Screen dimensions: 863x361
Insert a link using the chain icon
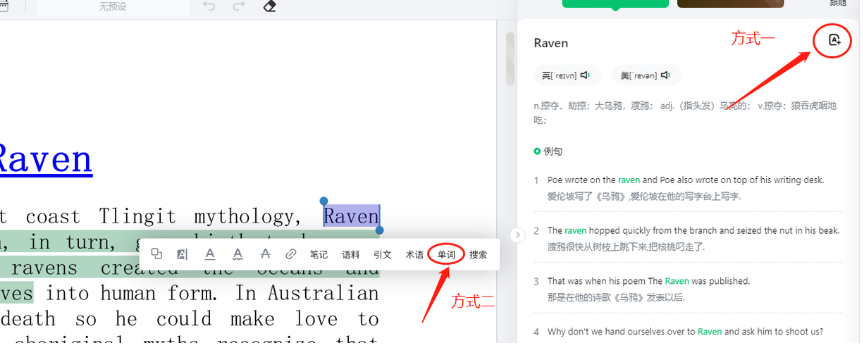291,254
